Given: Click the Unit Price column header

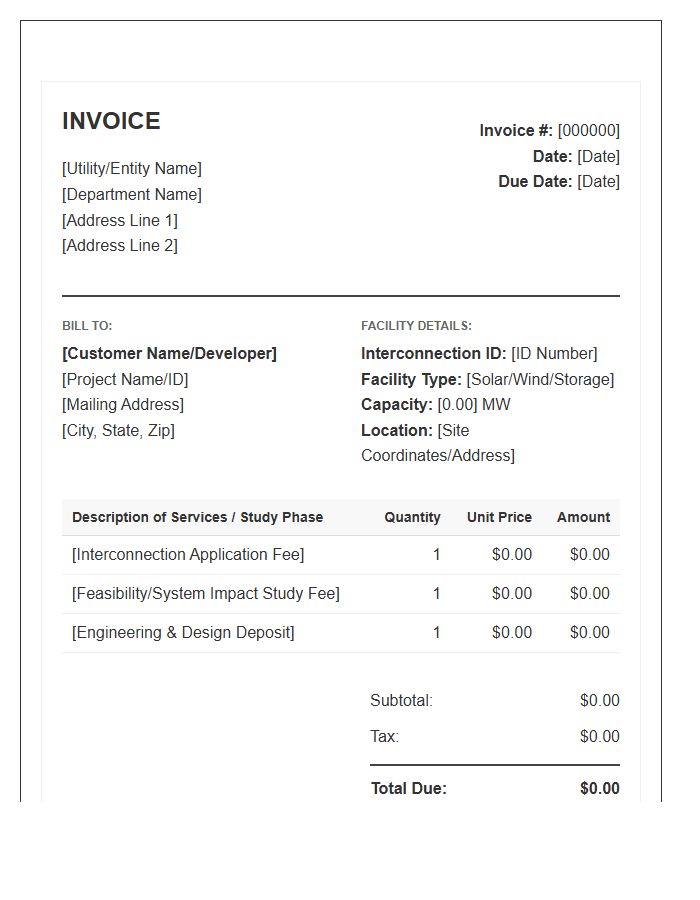Looking at the screenshot, I should tap(499, 518).
